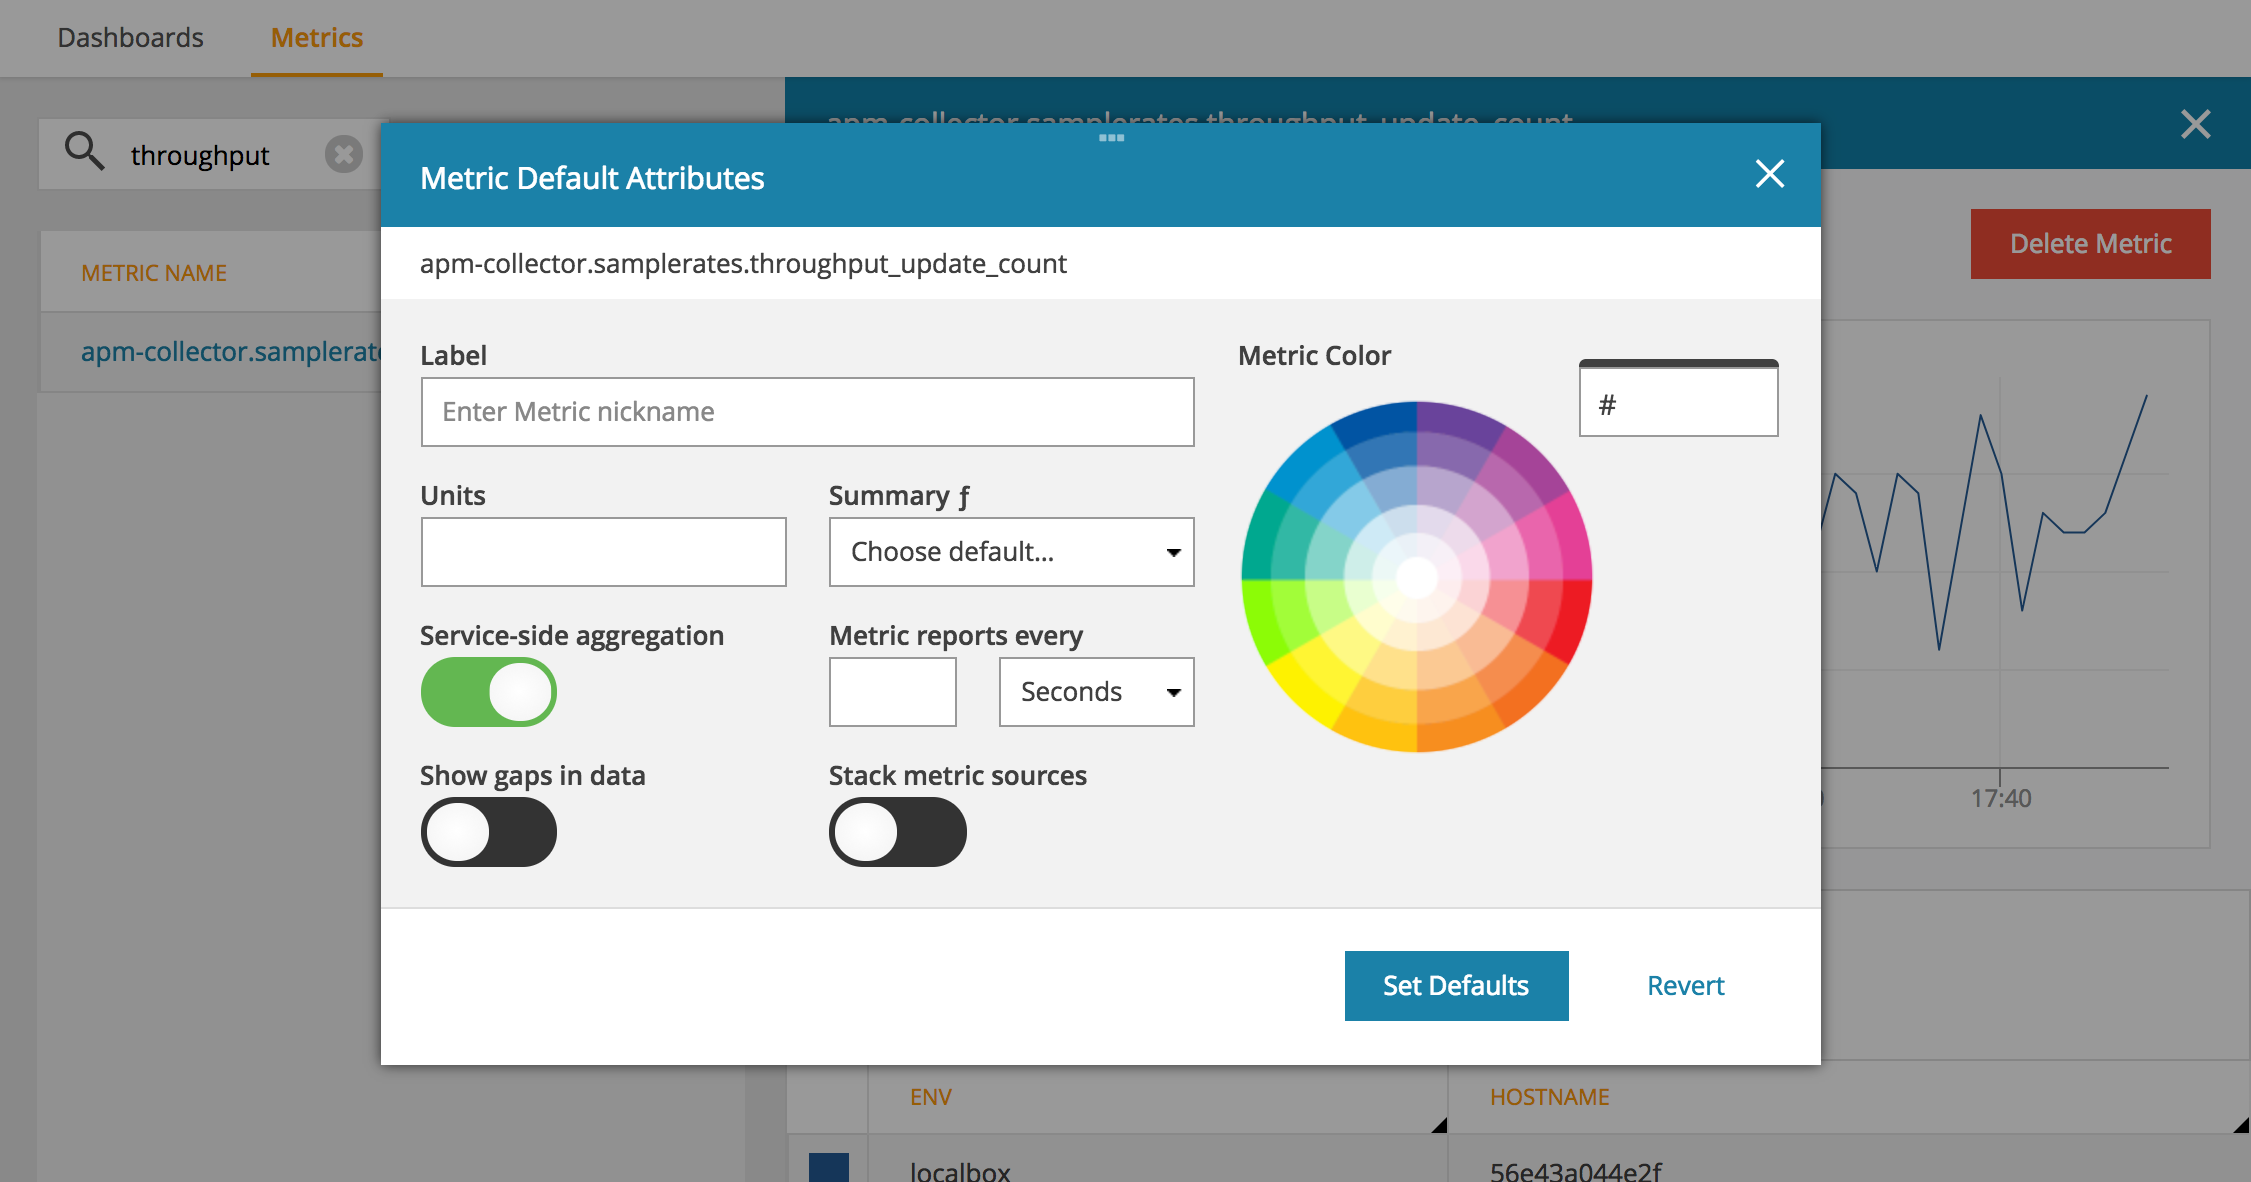Disable Service-side aggregation toggle
The image size is (2251, 1182).
click(x=488, y=692)
